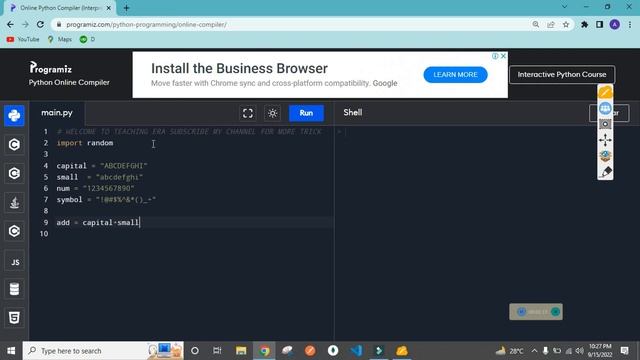
Task: Reload the current page
Action: (40, 24)
